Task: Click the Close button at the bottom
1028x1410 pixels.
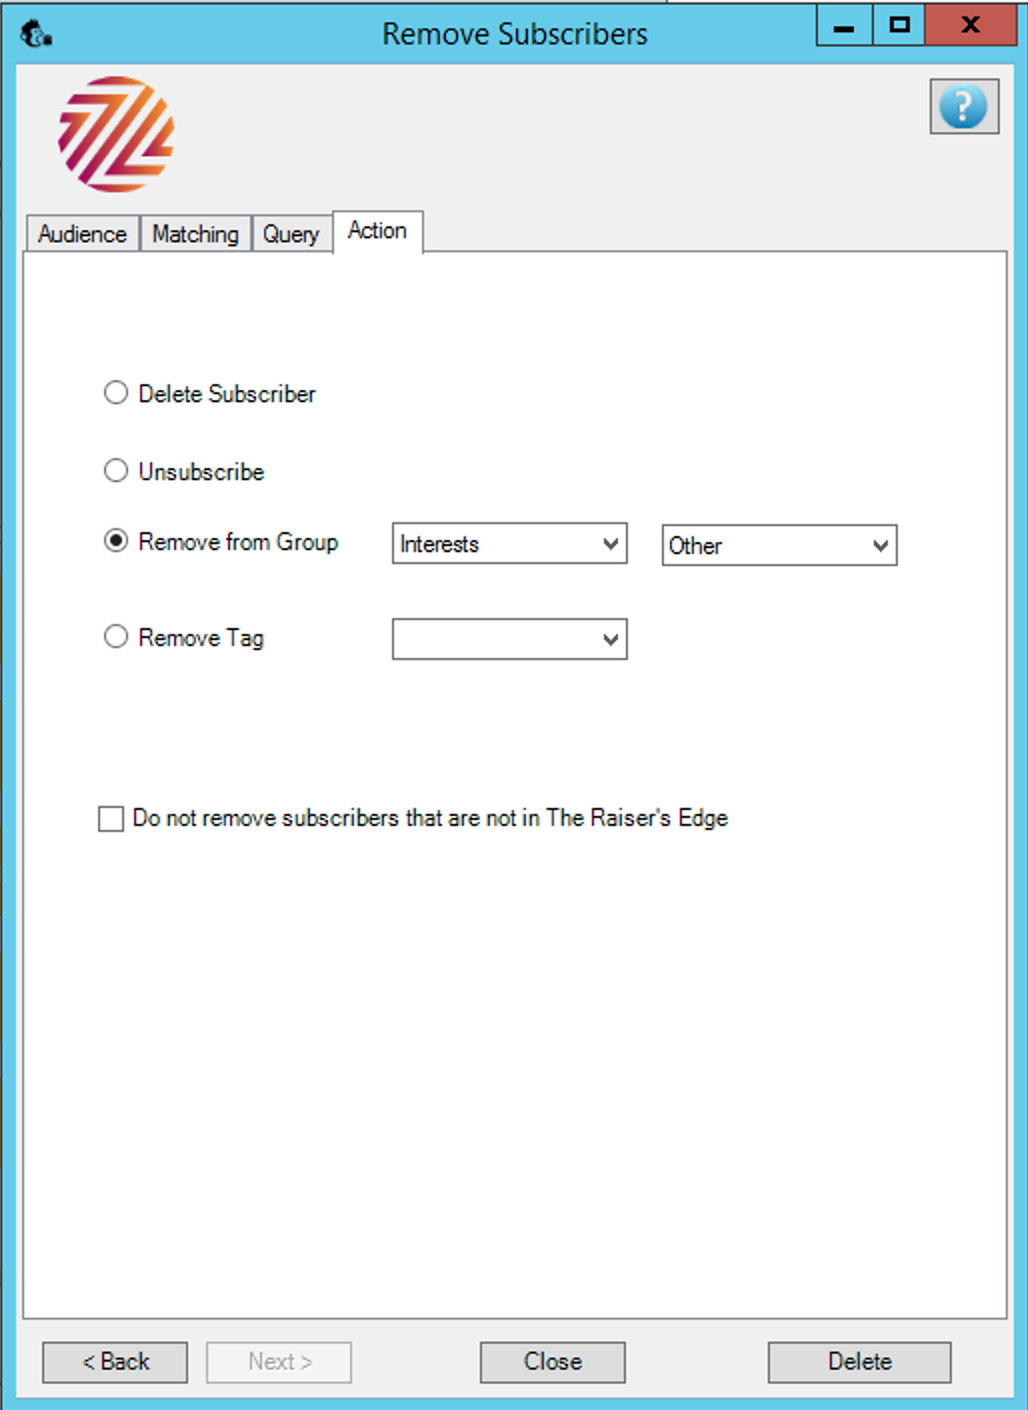Action: point(552,1362)
